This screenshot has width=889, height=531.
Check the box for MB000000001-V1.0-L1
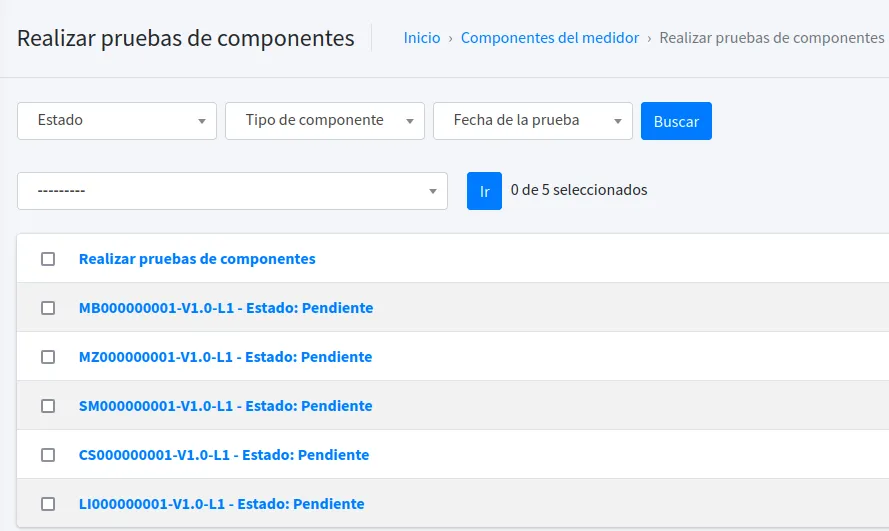coord(48,308)
